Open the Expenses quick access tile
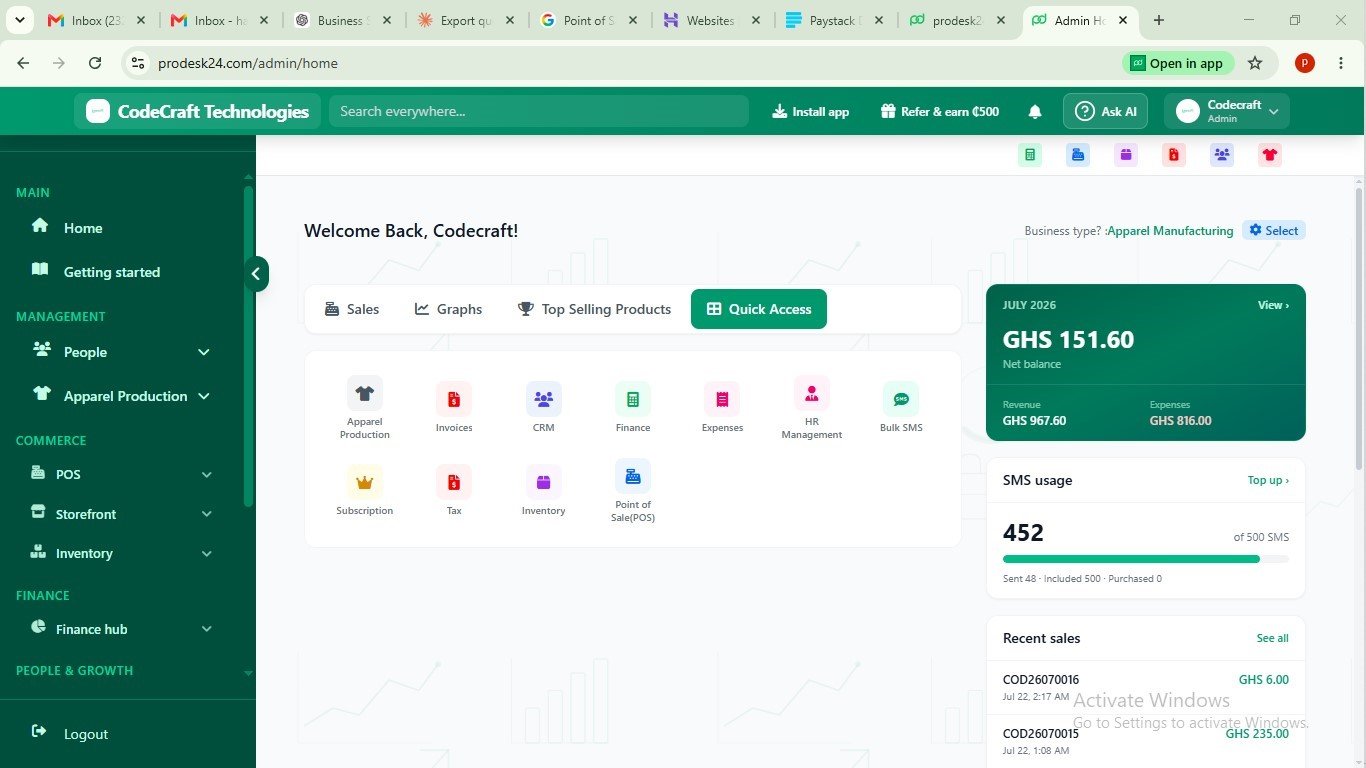 722,408
